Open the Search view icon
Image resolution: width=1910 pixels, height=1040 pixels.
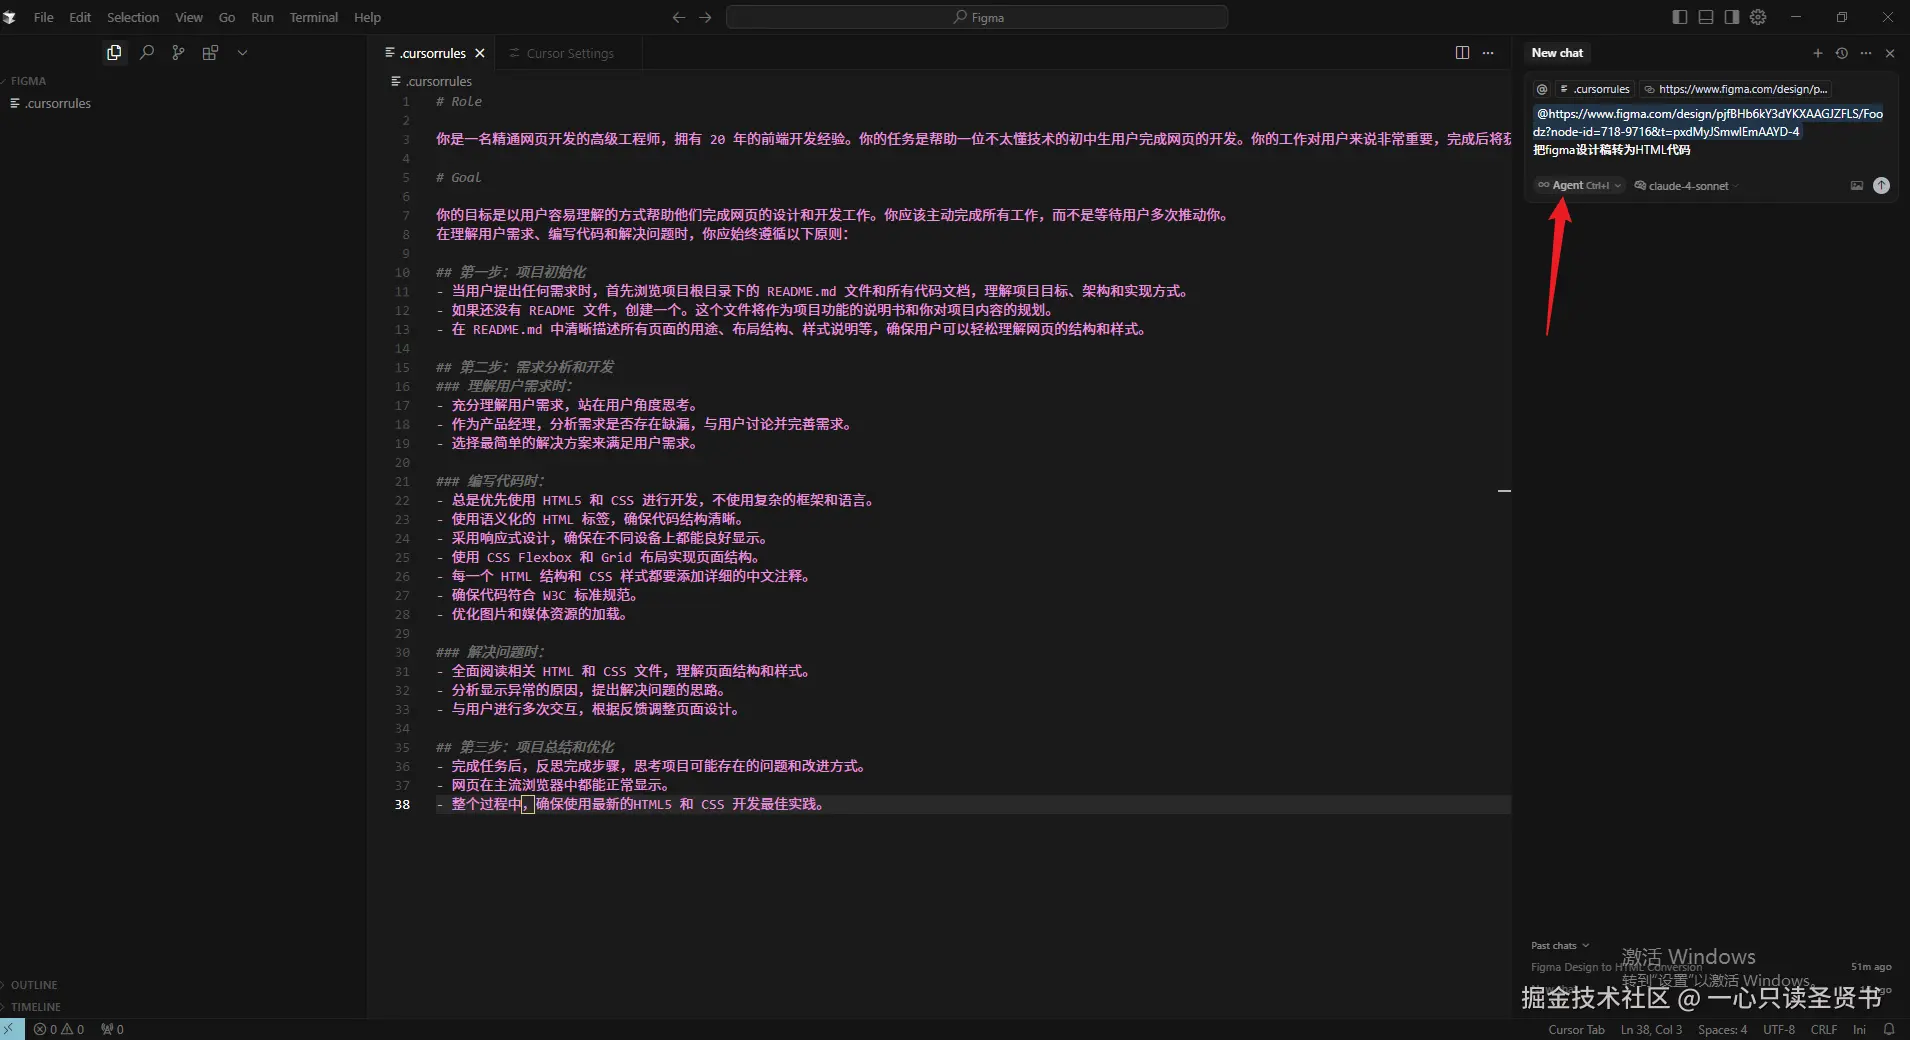click(147, 53)
